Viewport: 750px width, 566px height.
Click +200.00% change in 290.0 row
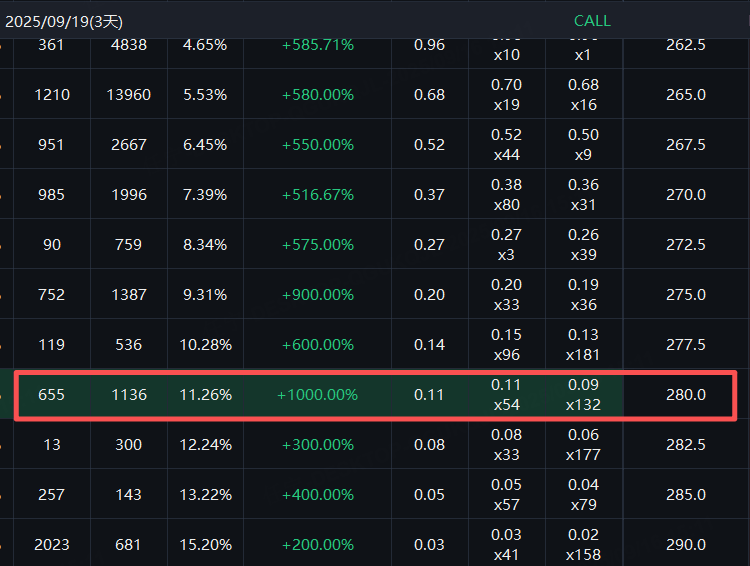pyautogui.click(x=317, y=545)
